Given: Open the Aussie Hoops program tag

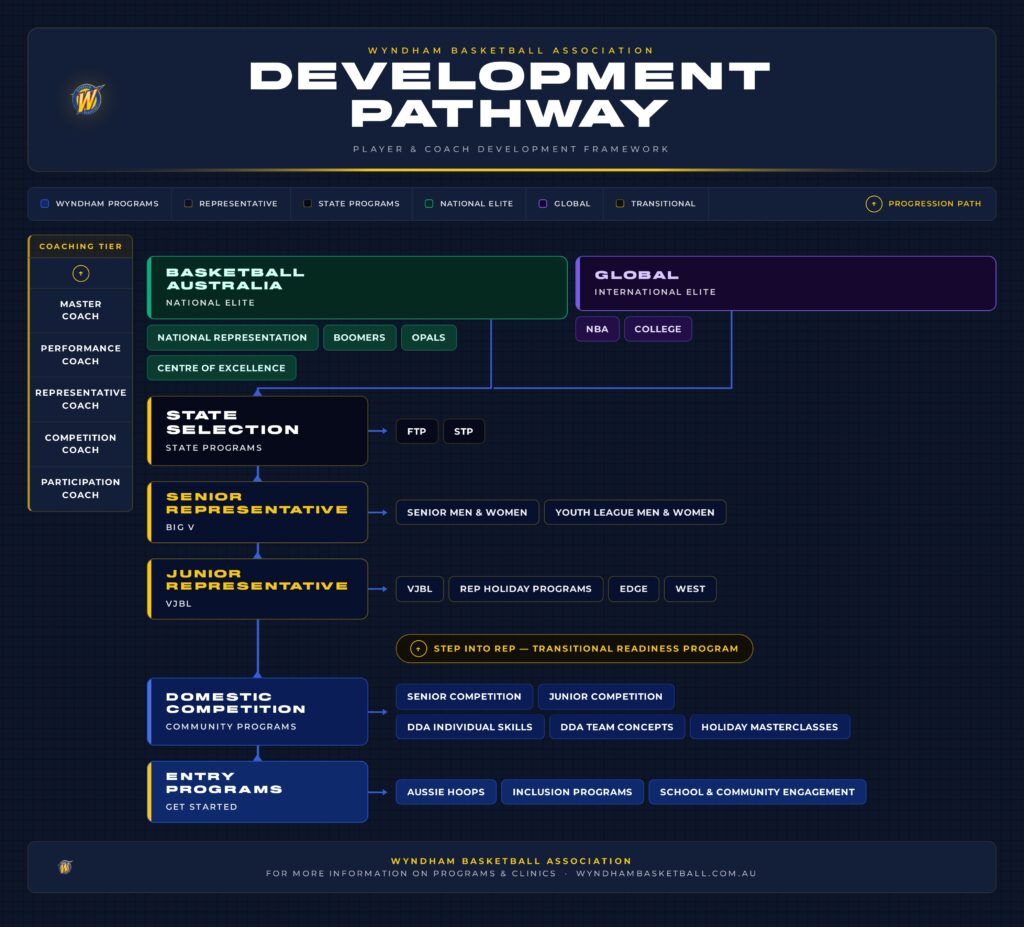Looking at the screenshot, I should pyautogui.click(x=445, y=792).
